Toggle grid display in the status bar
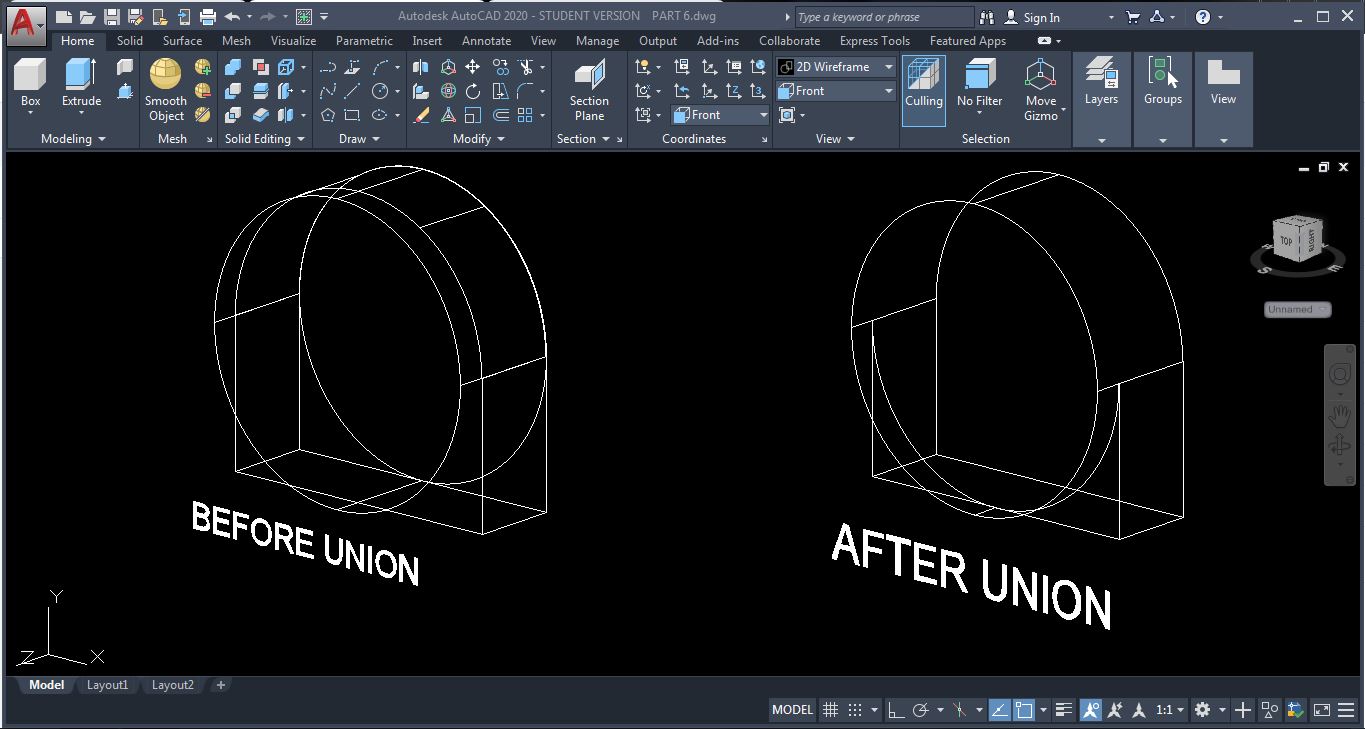 (830, 709)
